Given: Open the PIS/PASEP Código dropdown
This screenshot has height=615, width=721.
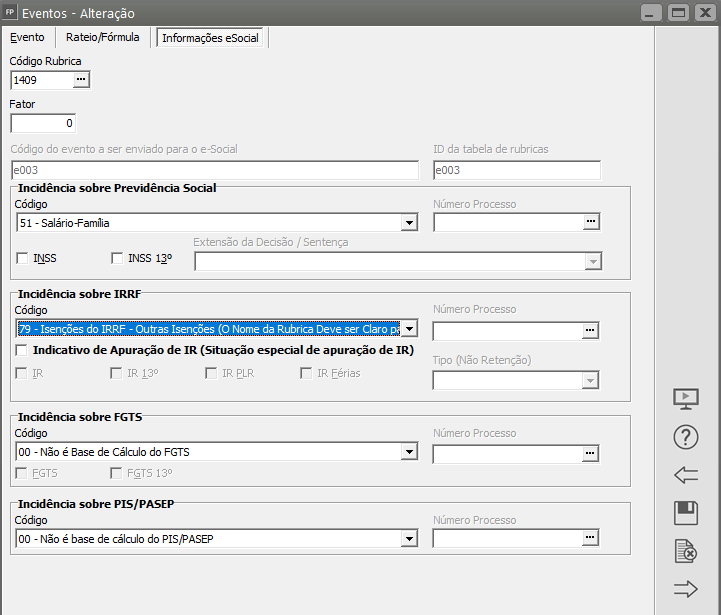Looking at the screenshot, I should [408, 540].
